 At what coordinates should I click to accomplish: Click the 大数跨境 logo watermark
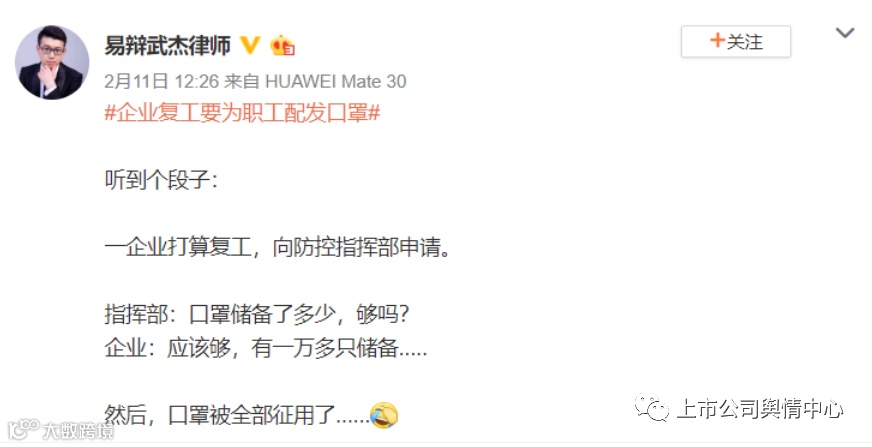pos(61,429)
